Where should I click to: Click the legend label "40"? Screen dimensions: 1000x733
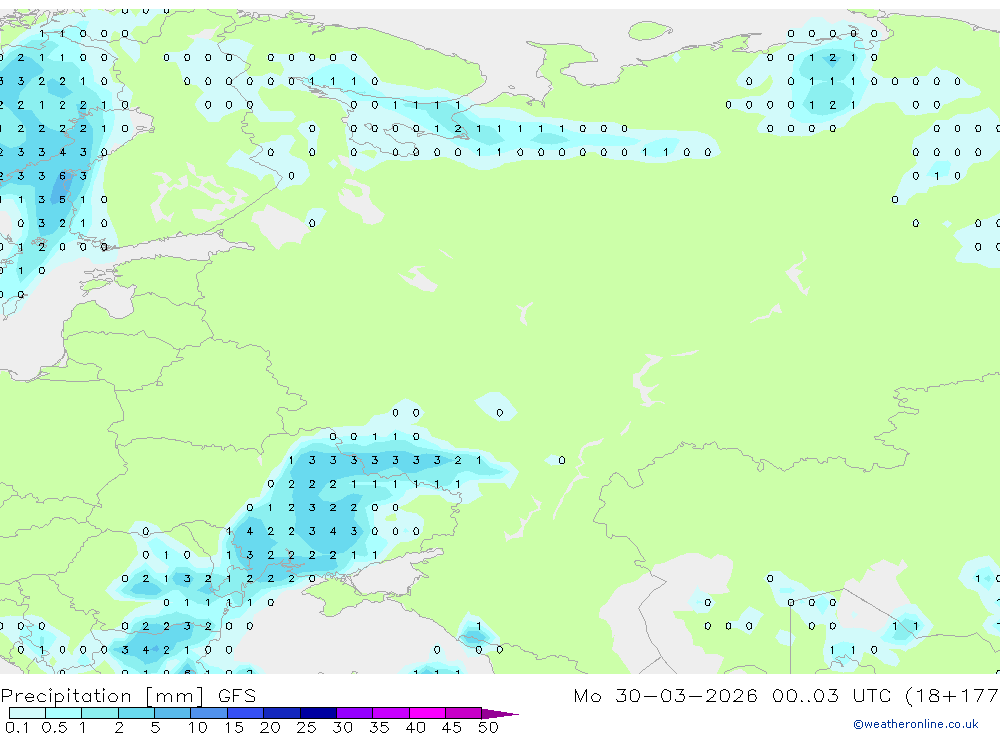point(415,727)
